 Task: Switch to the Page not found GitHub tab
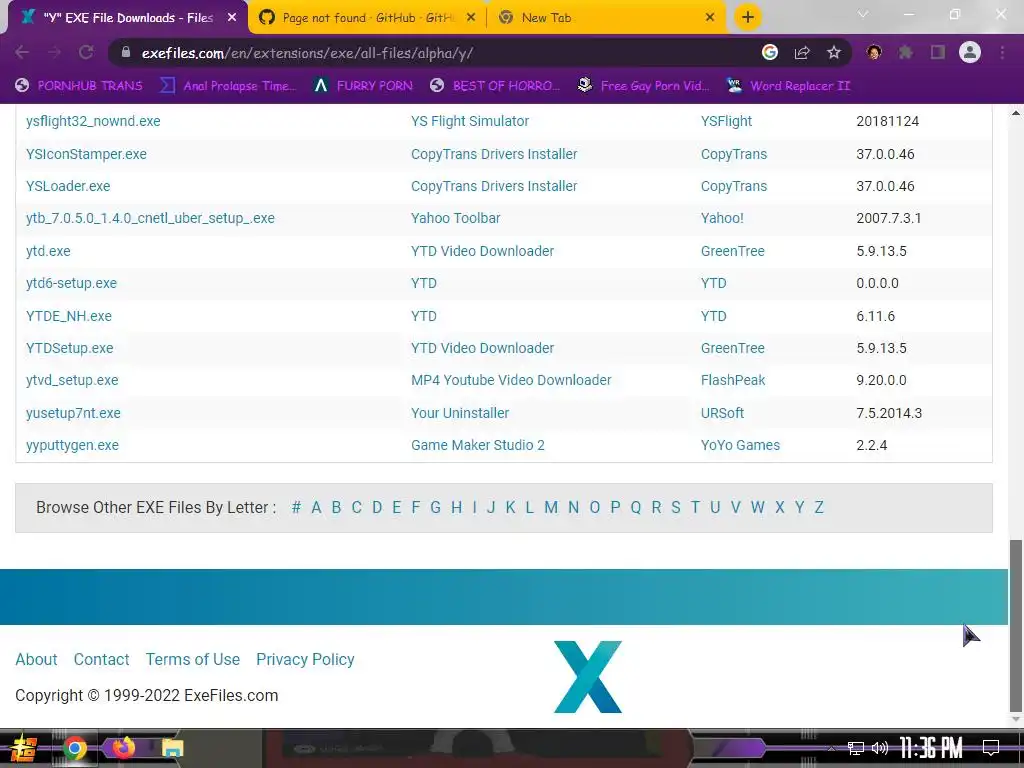click(367, 18)
